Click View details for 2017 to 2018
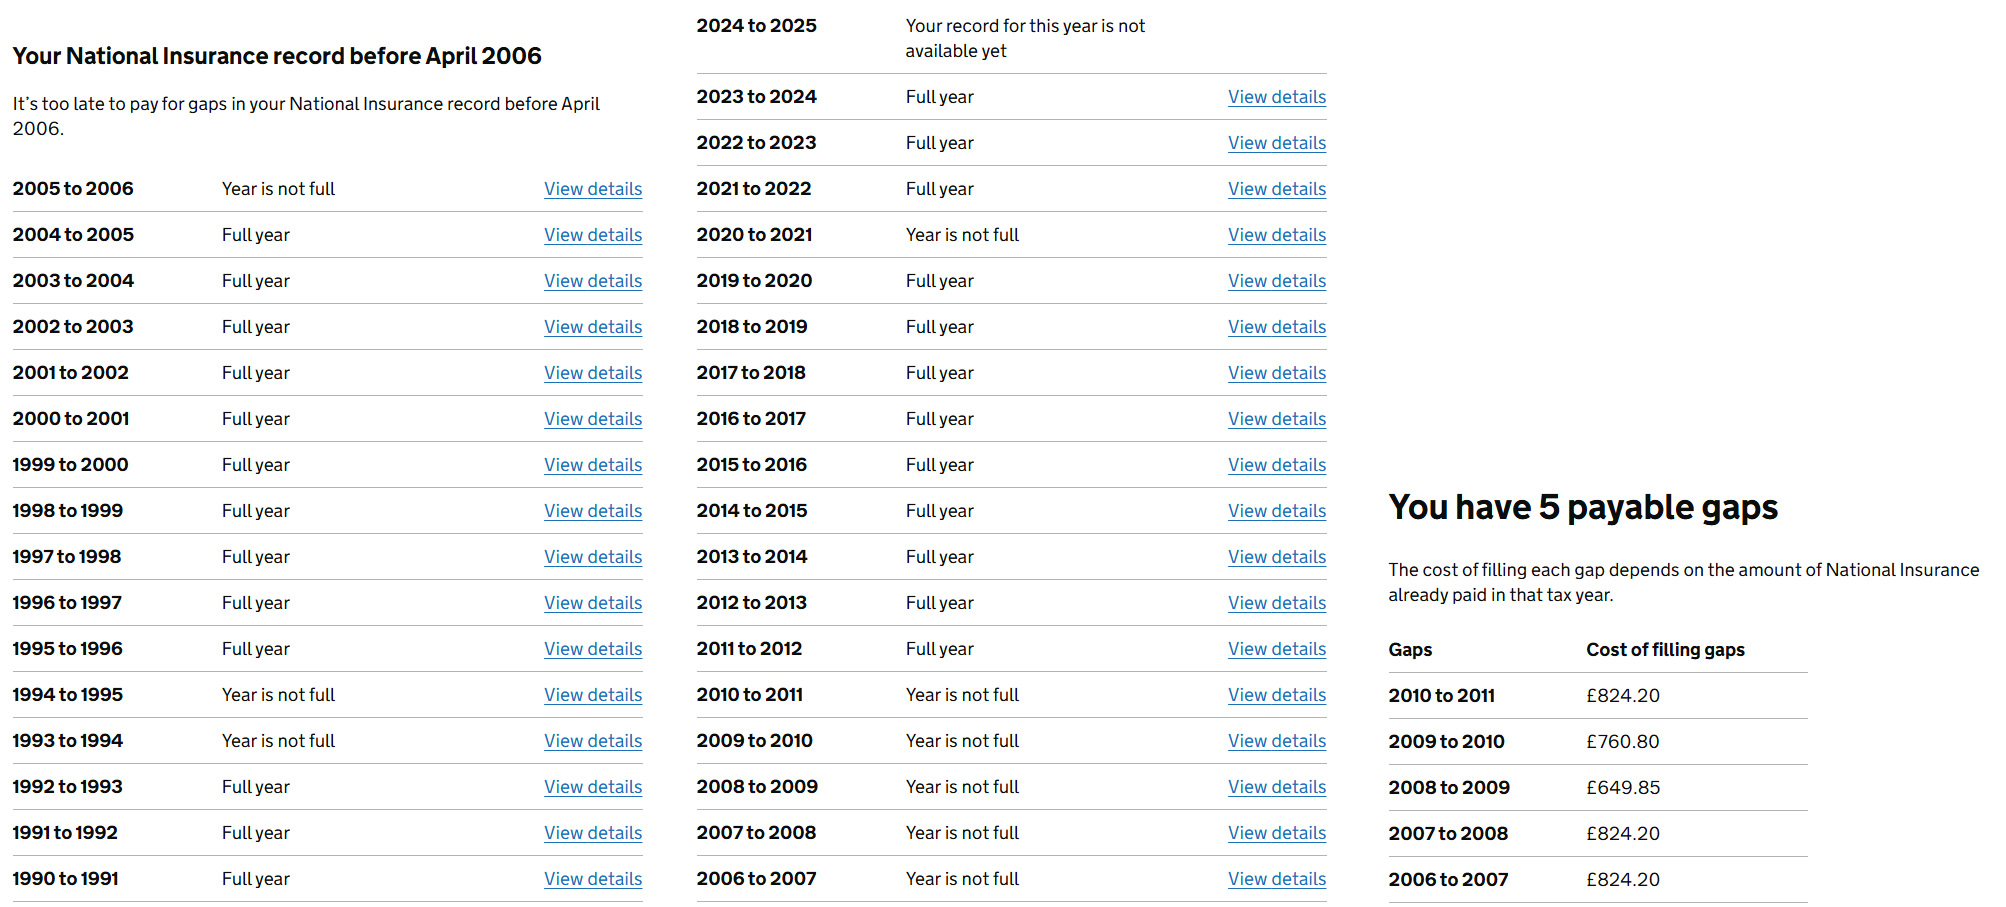2006x907 pixels. click(x=1276, y=373)
